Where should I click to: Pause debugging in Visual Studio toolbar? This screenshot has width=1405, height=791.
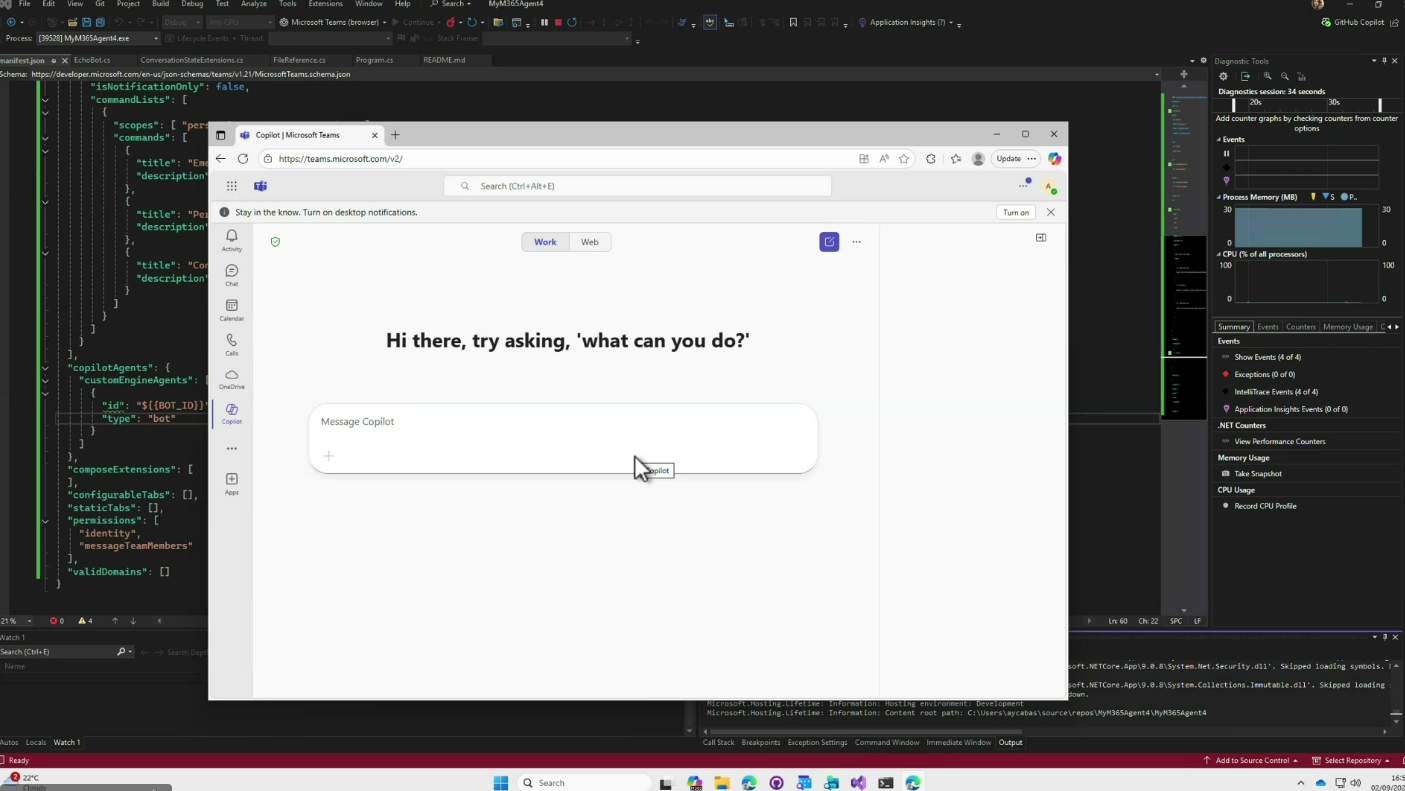click(x=544, y=22)
